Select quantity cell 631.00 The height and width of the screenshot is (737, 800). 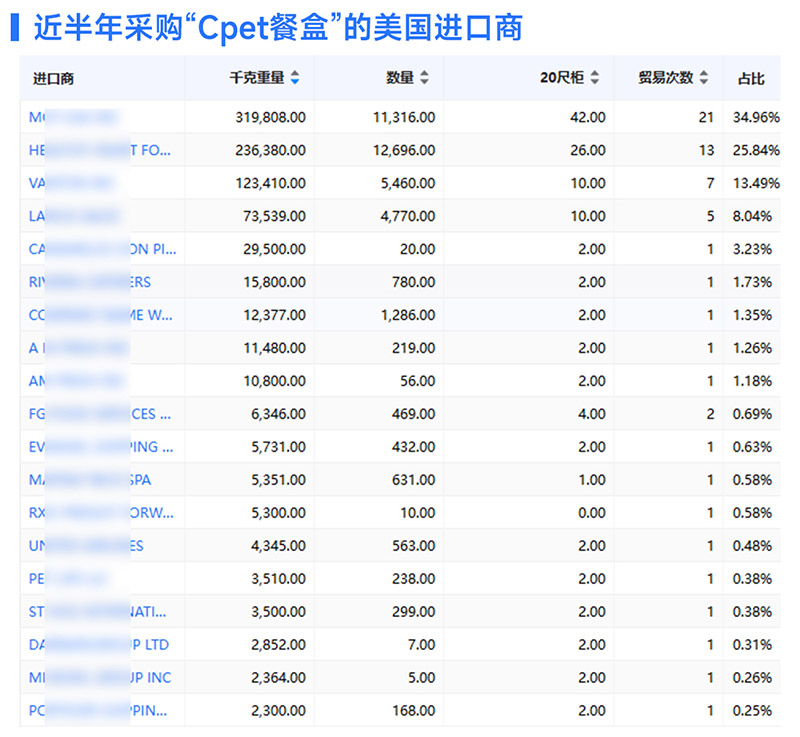(x=414, y=480)
